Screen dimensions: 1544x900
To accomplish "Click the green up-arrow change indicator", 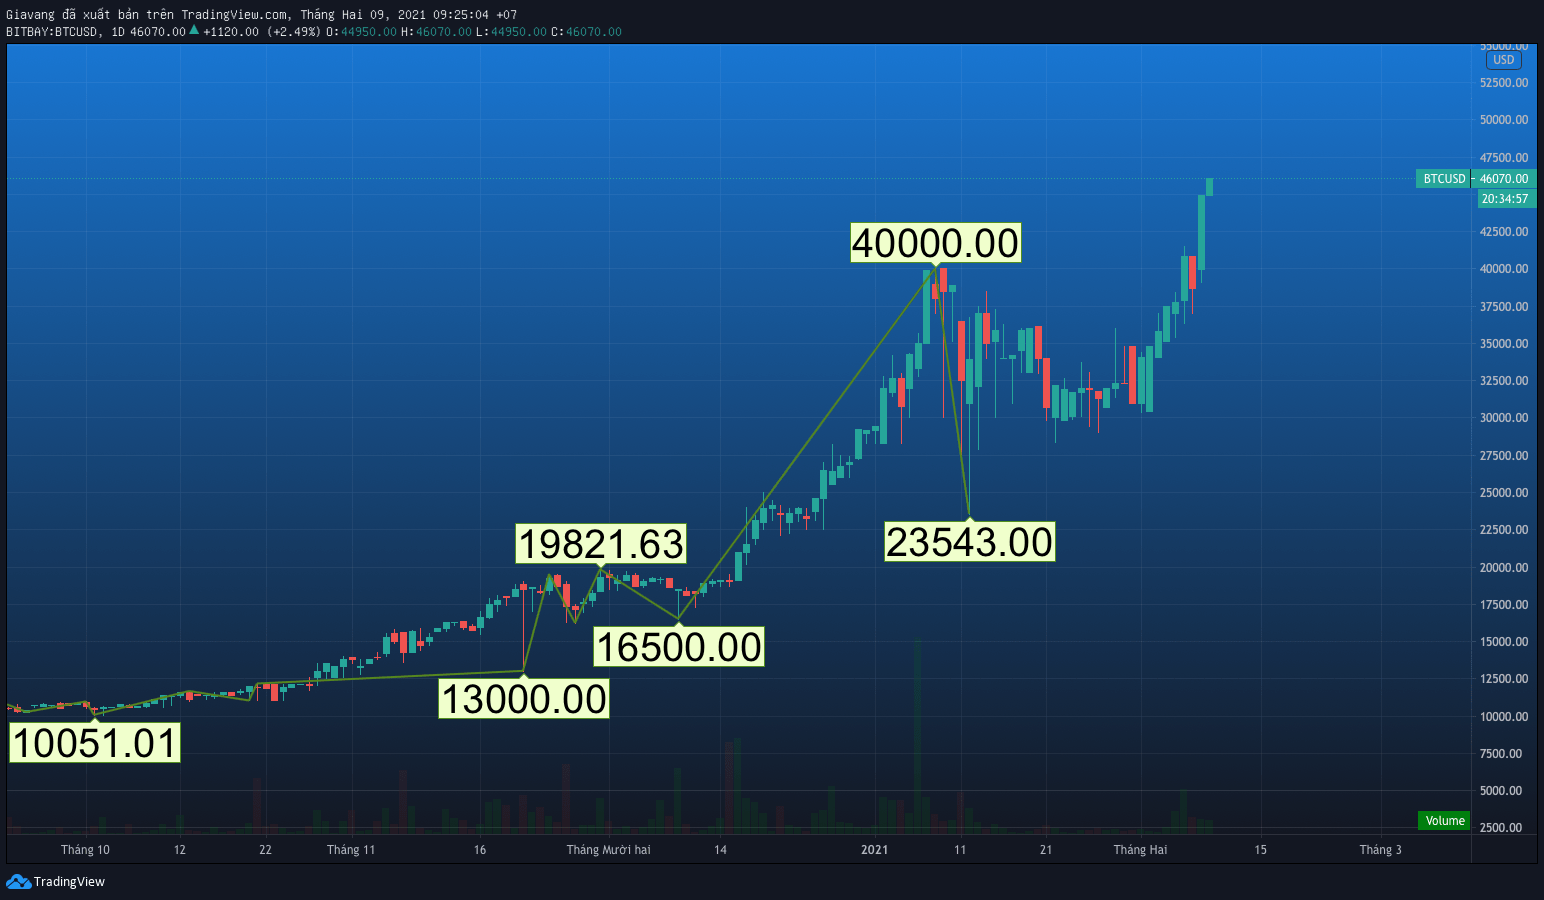I will coord(194,30).
